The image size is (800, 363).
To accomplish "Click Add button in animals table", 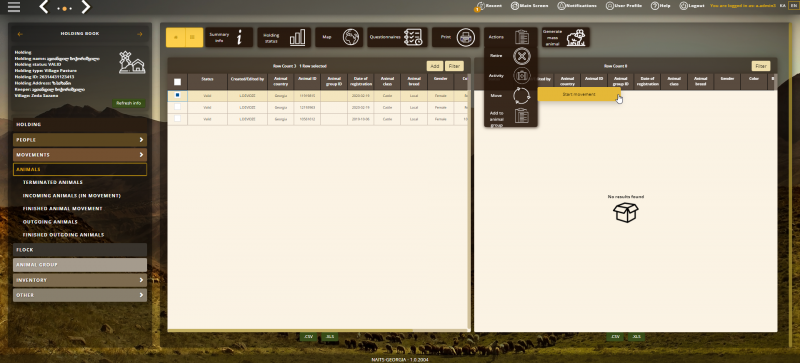I will (x=434, y=66).
